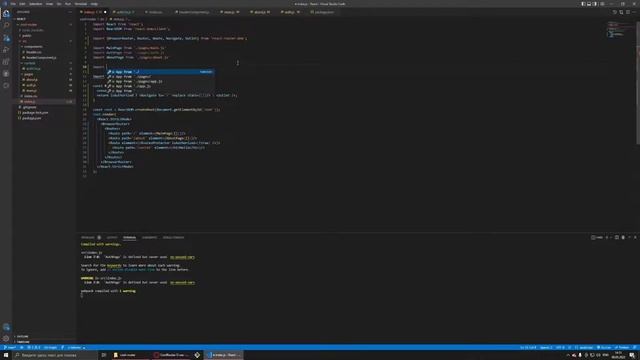Open package-lock.json in Explorer

coord(35,112)
